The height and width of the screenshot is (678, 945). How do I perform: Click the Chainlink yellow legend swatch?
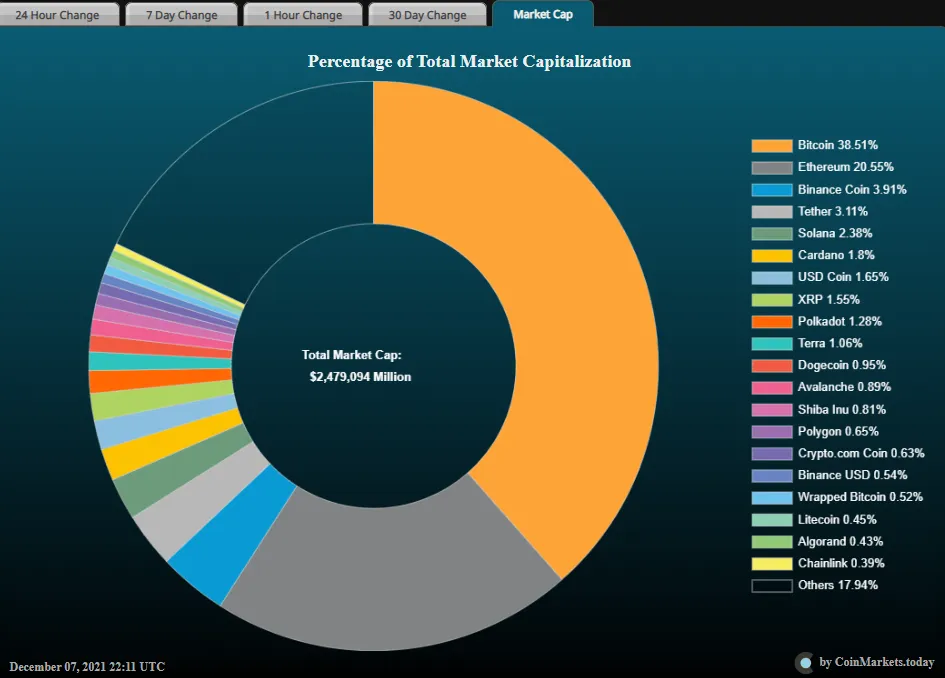click(771, 563)
